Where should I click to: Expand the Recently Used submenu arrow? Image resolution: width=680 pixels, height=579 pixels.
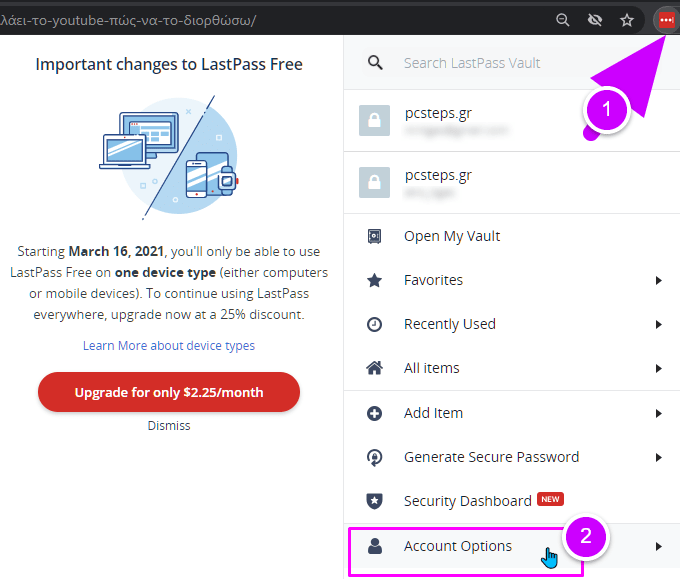click(659, 324)
